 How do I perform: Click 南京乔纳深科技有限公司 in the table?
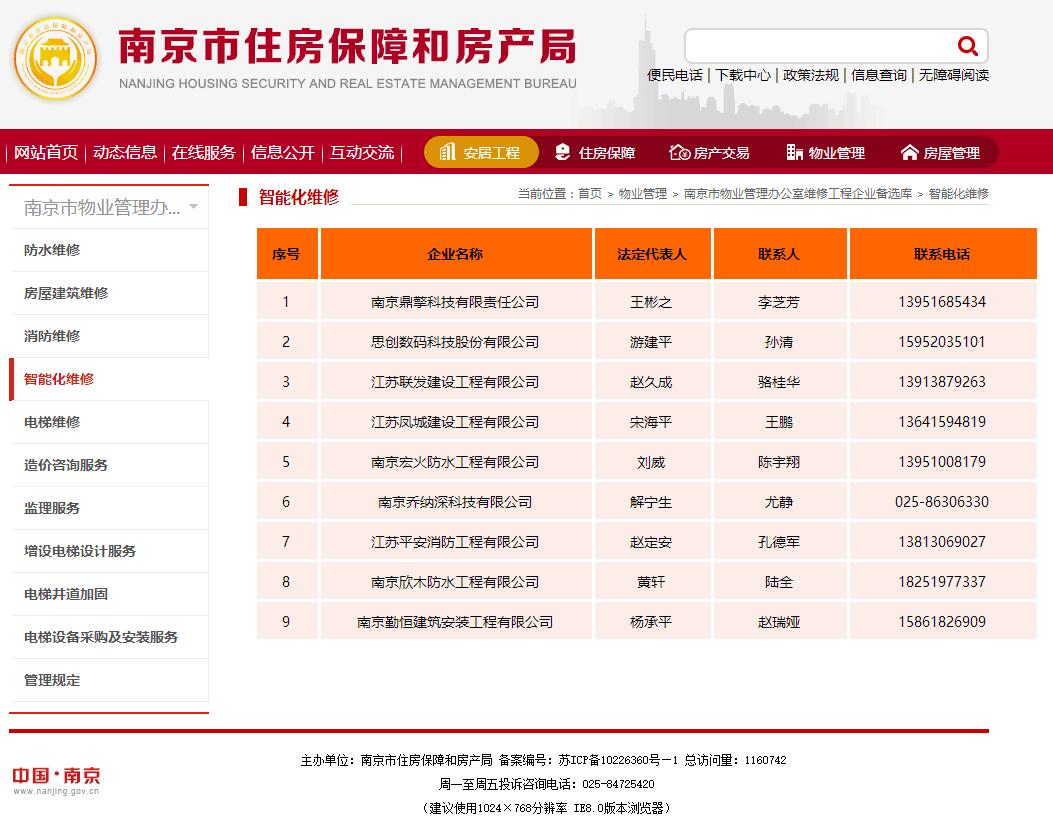[x=455, y=502]
